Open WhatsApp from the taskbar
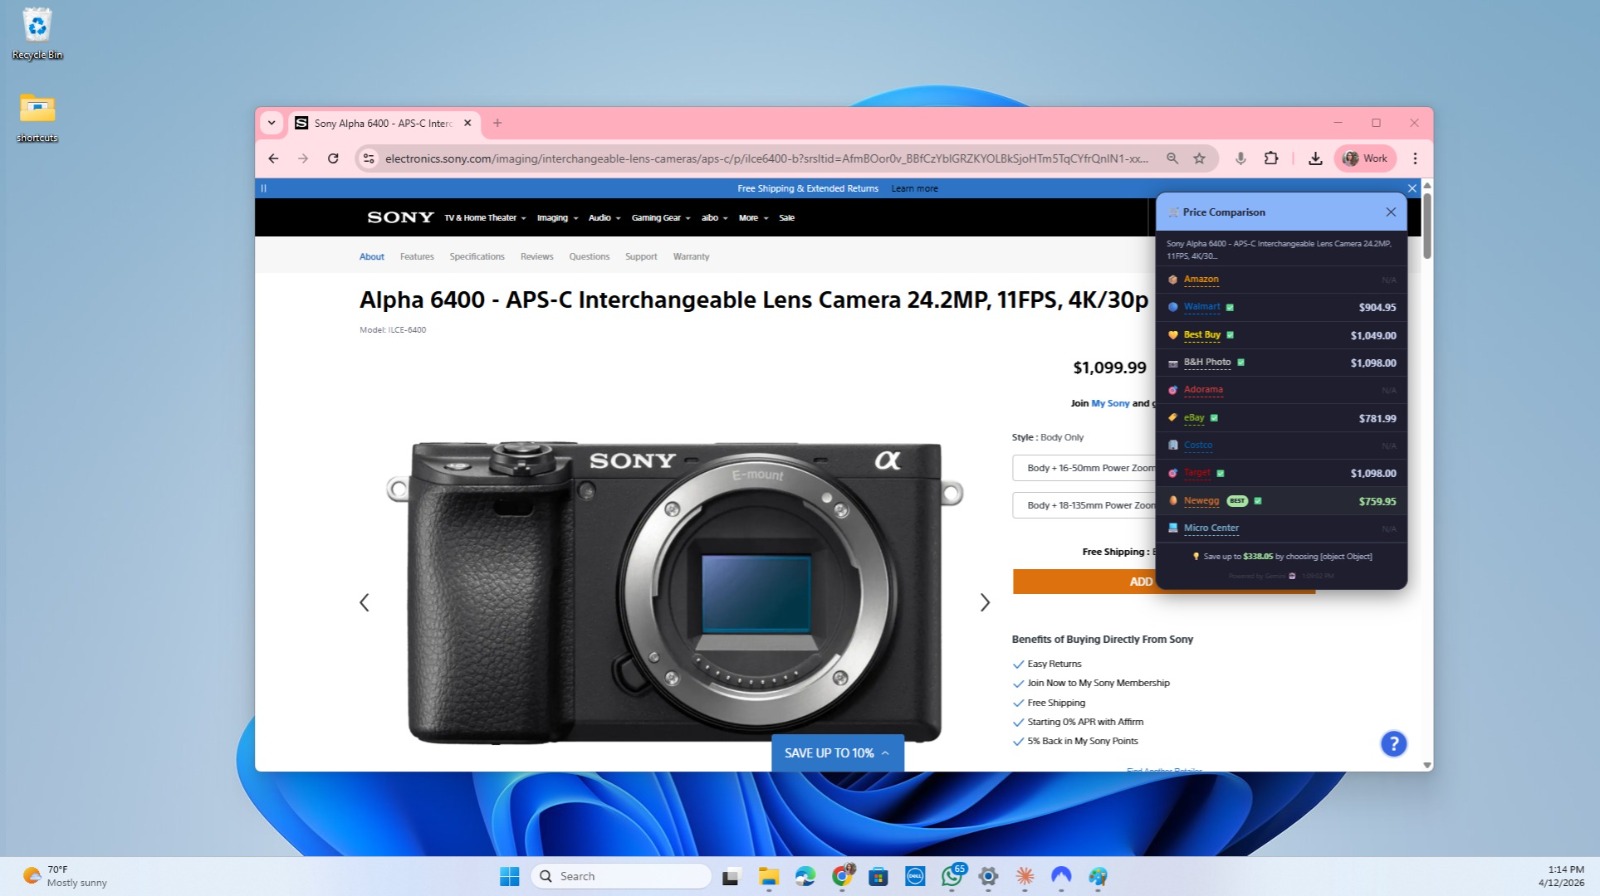The width and height of the screenshot is (1600, 896). point(952,877)
